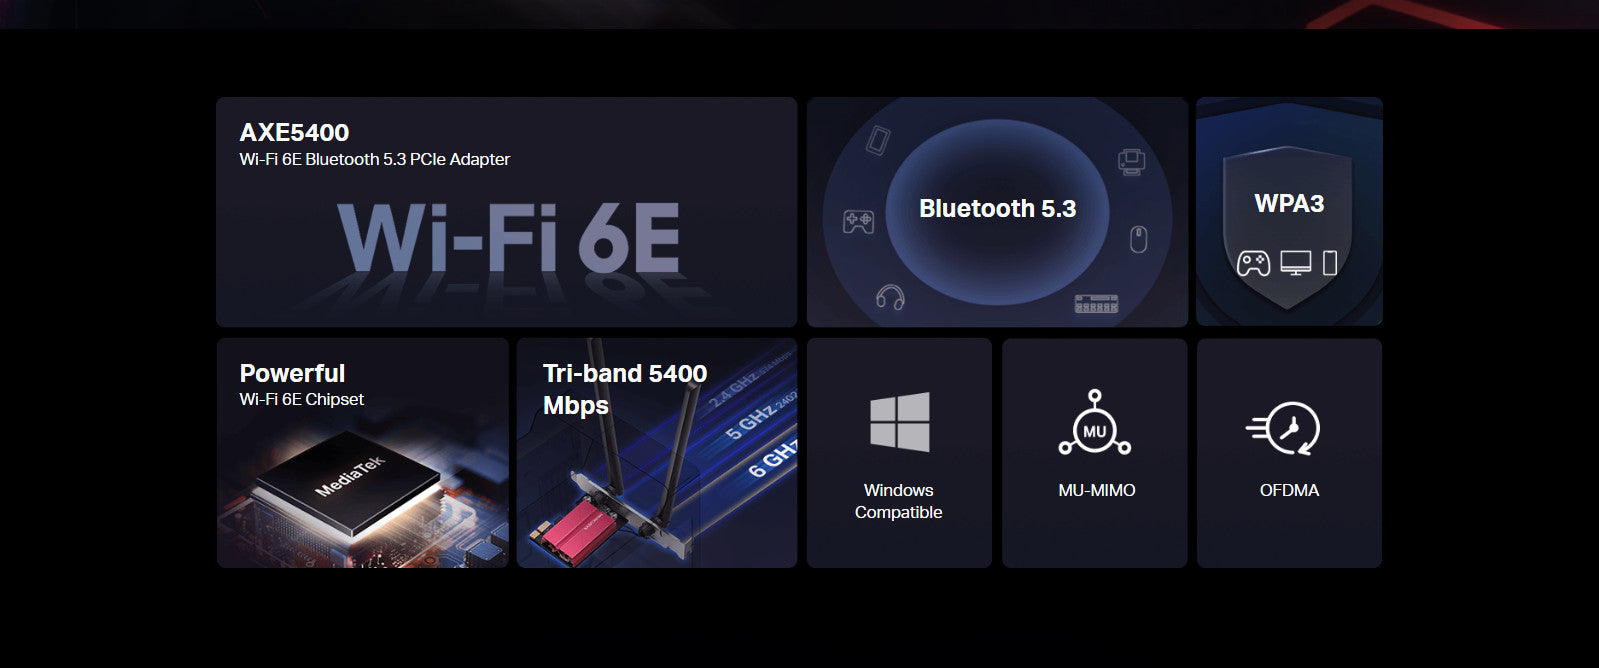Click the headphones icon in Bluetooth tile

tap(890, 297)
